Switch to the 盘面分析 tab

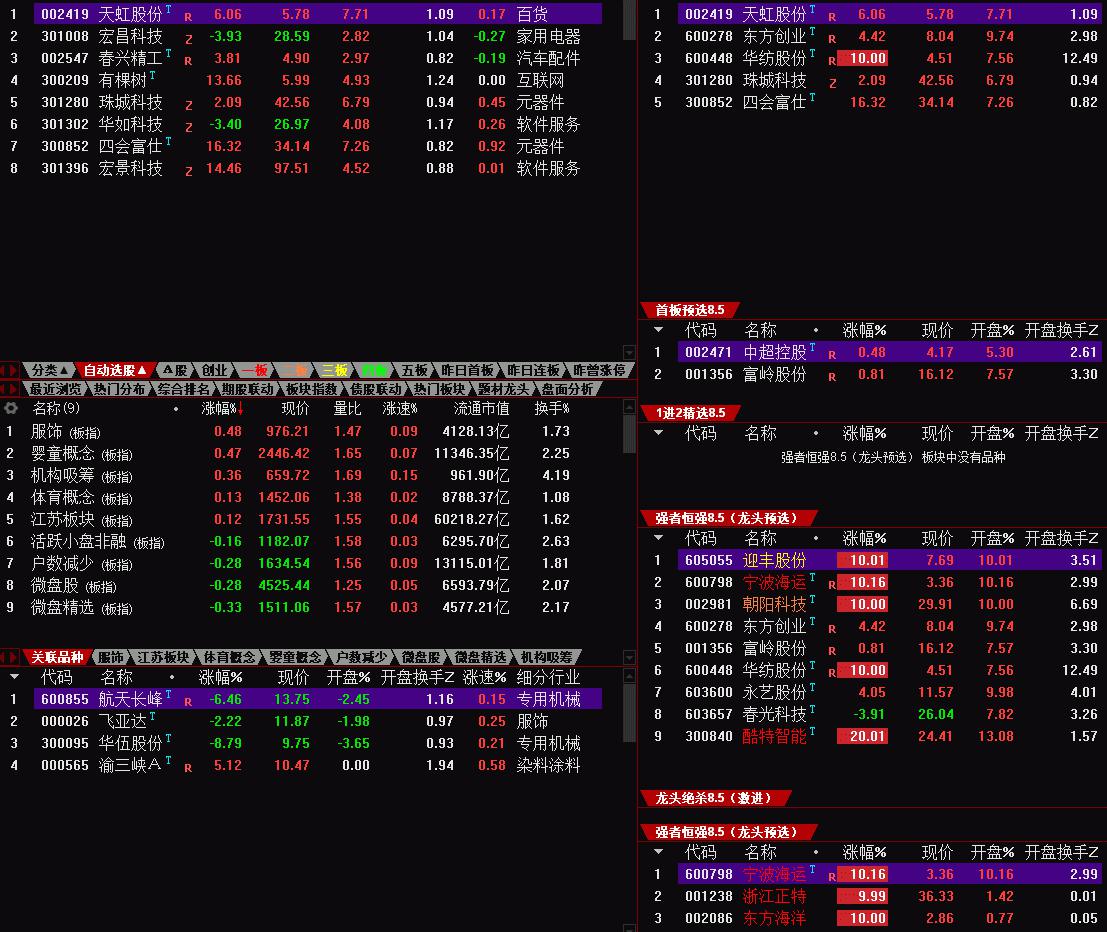click(x=567, y=388)
